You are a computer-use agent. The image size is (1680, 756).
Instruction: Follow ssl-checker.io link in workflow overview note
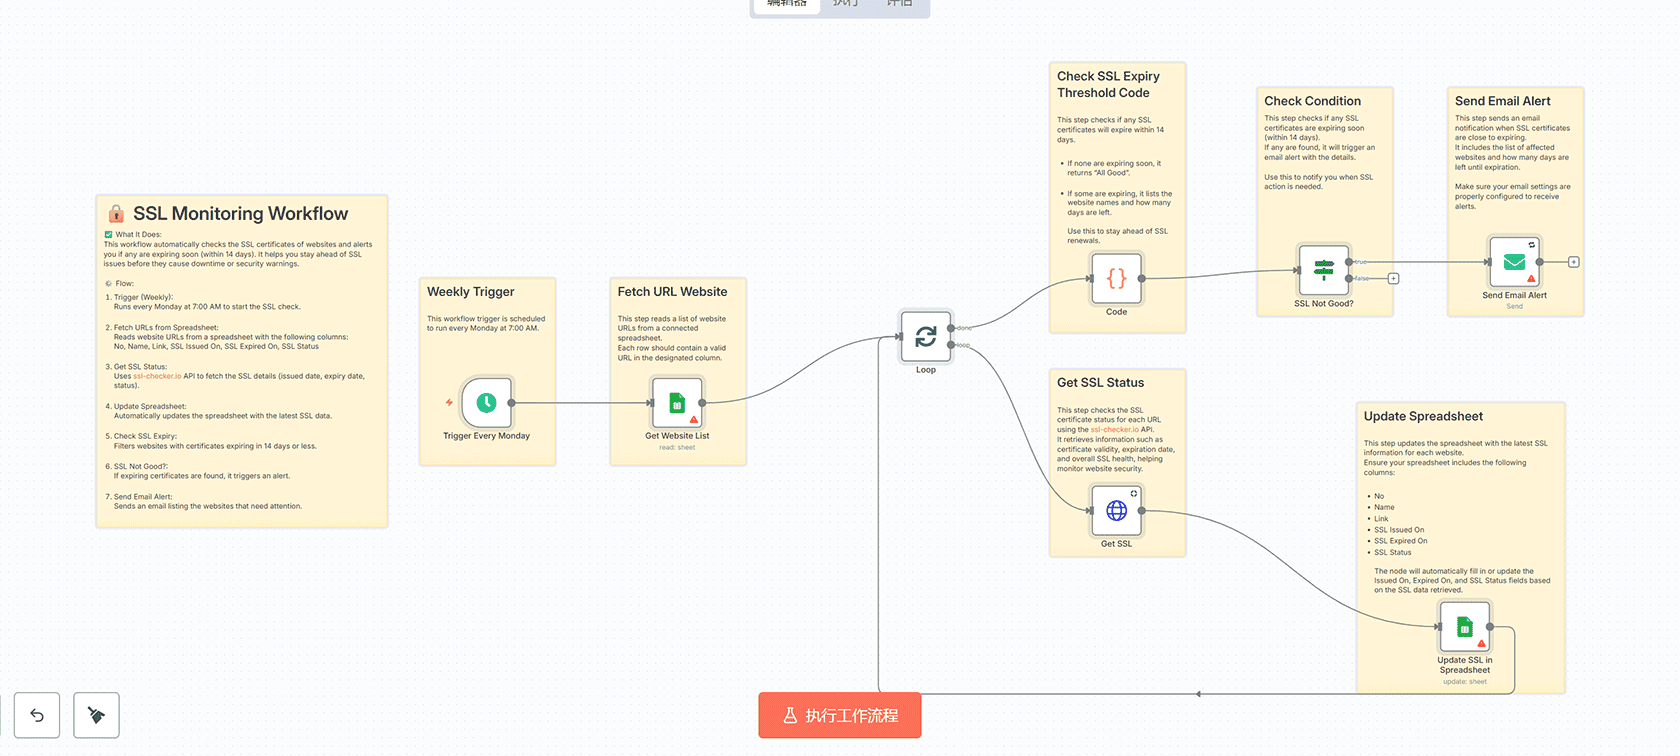point(157,376)
